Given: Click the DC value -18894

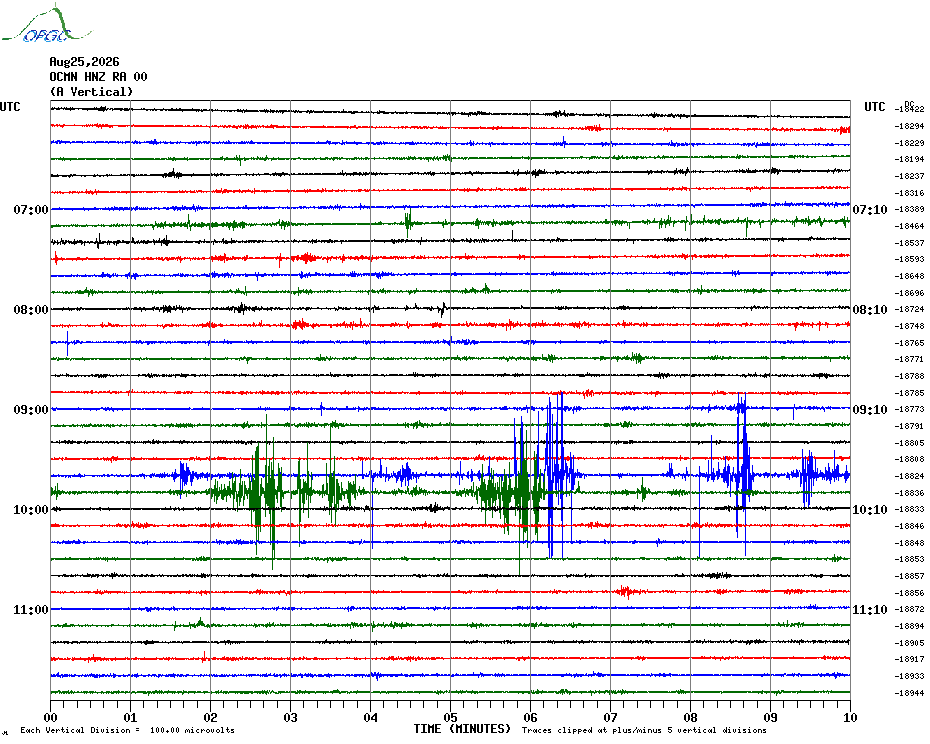Looking at the screenshot, I should (x=909, y=626).
